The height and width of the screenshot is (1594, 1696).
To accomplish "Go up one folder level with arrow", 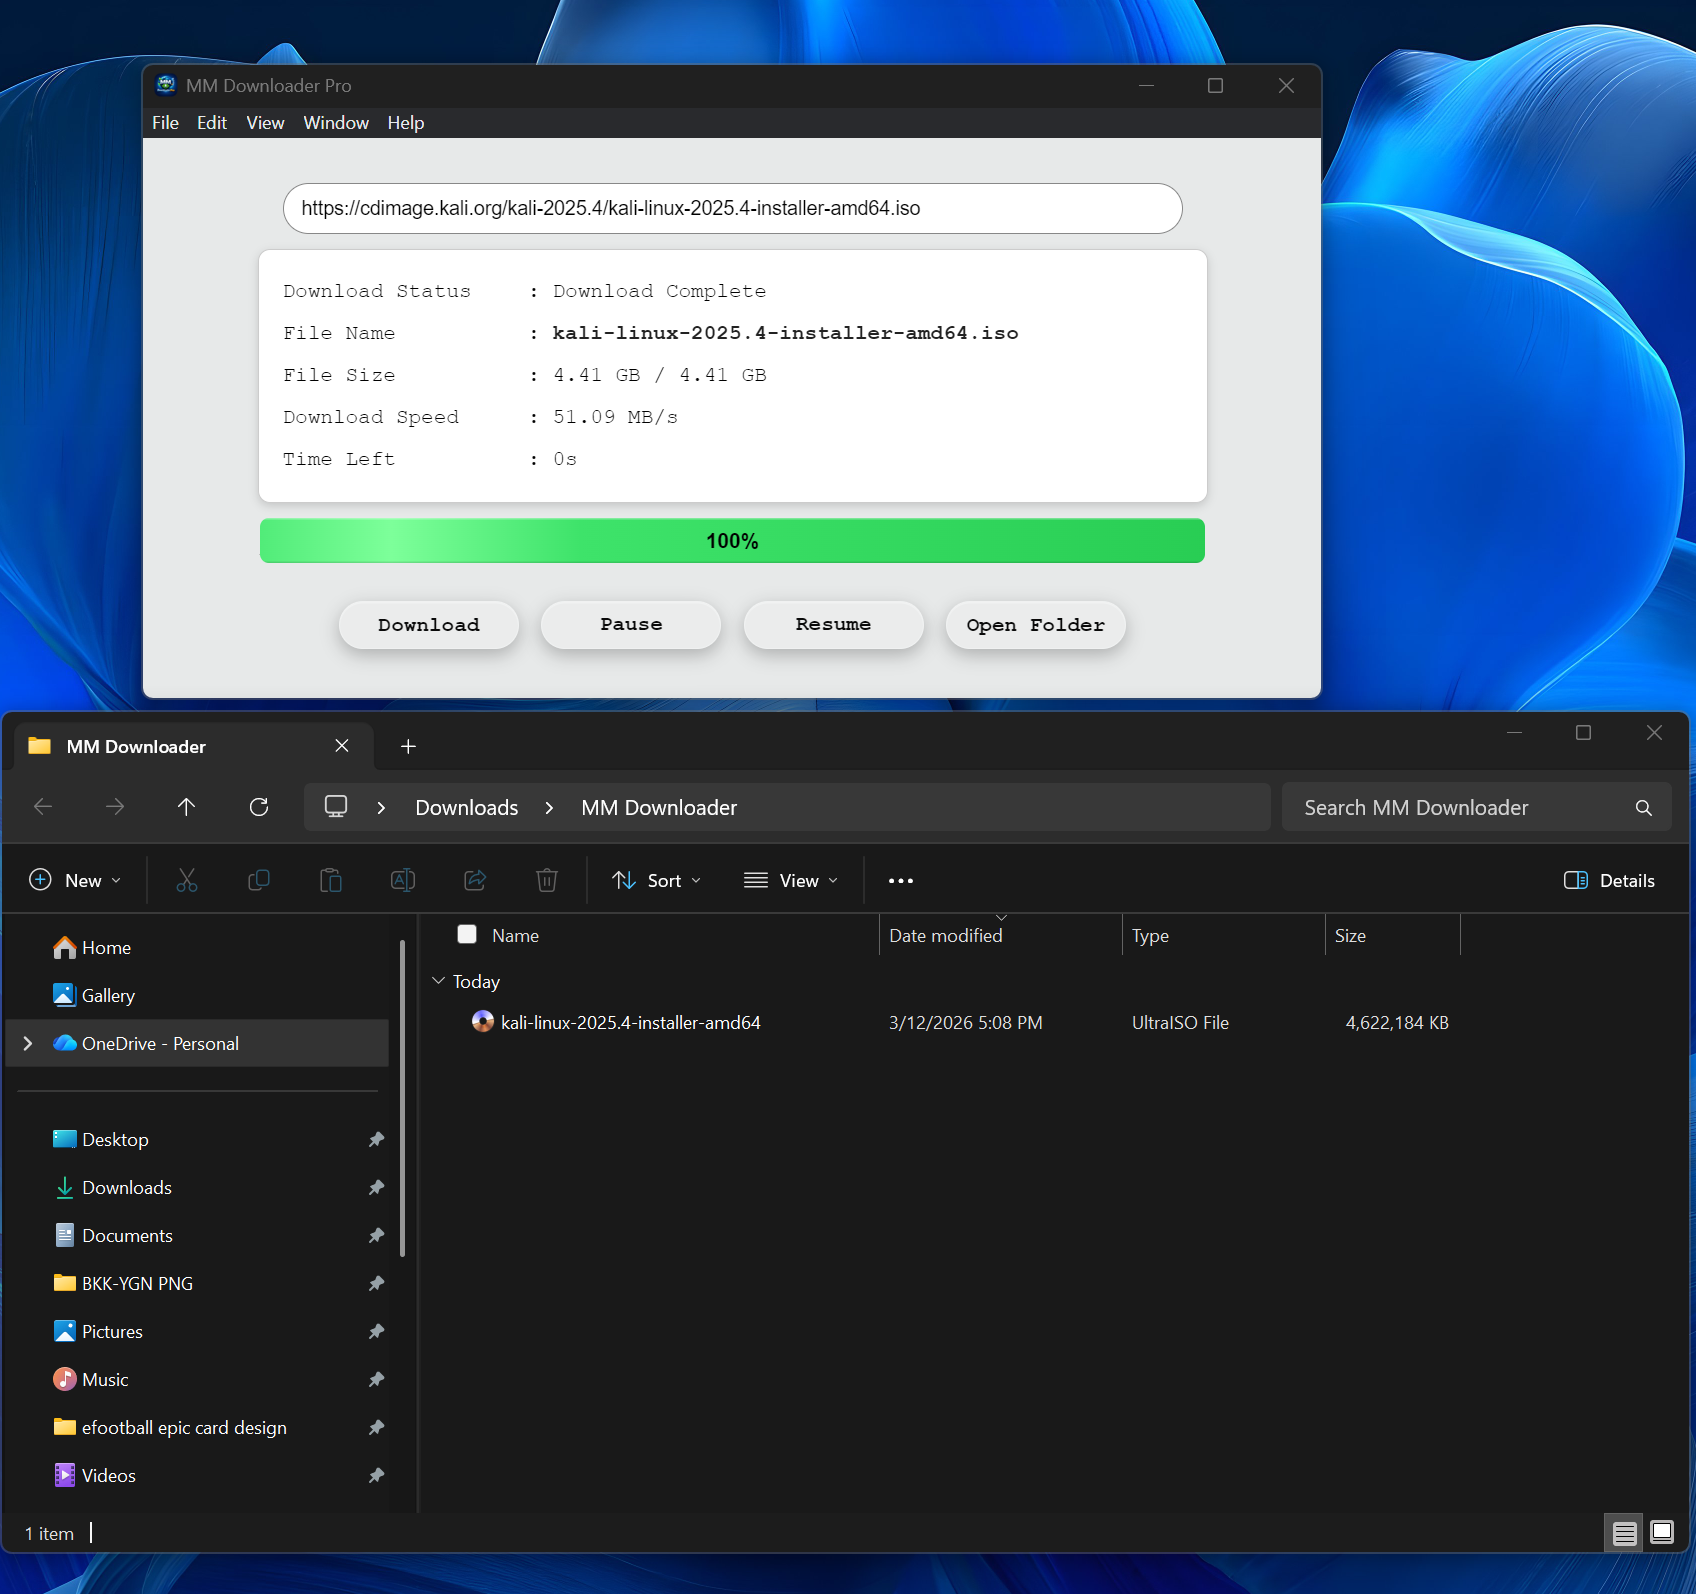I will coord(187,807).
